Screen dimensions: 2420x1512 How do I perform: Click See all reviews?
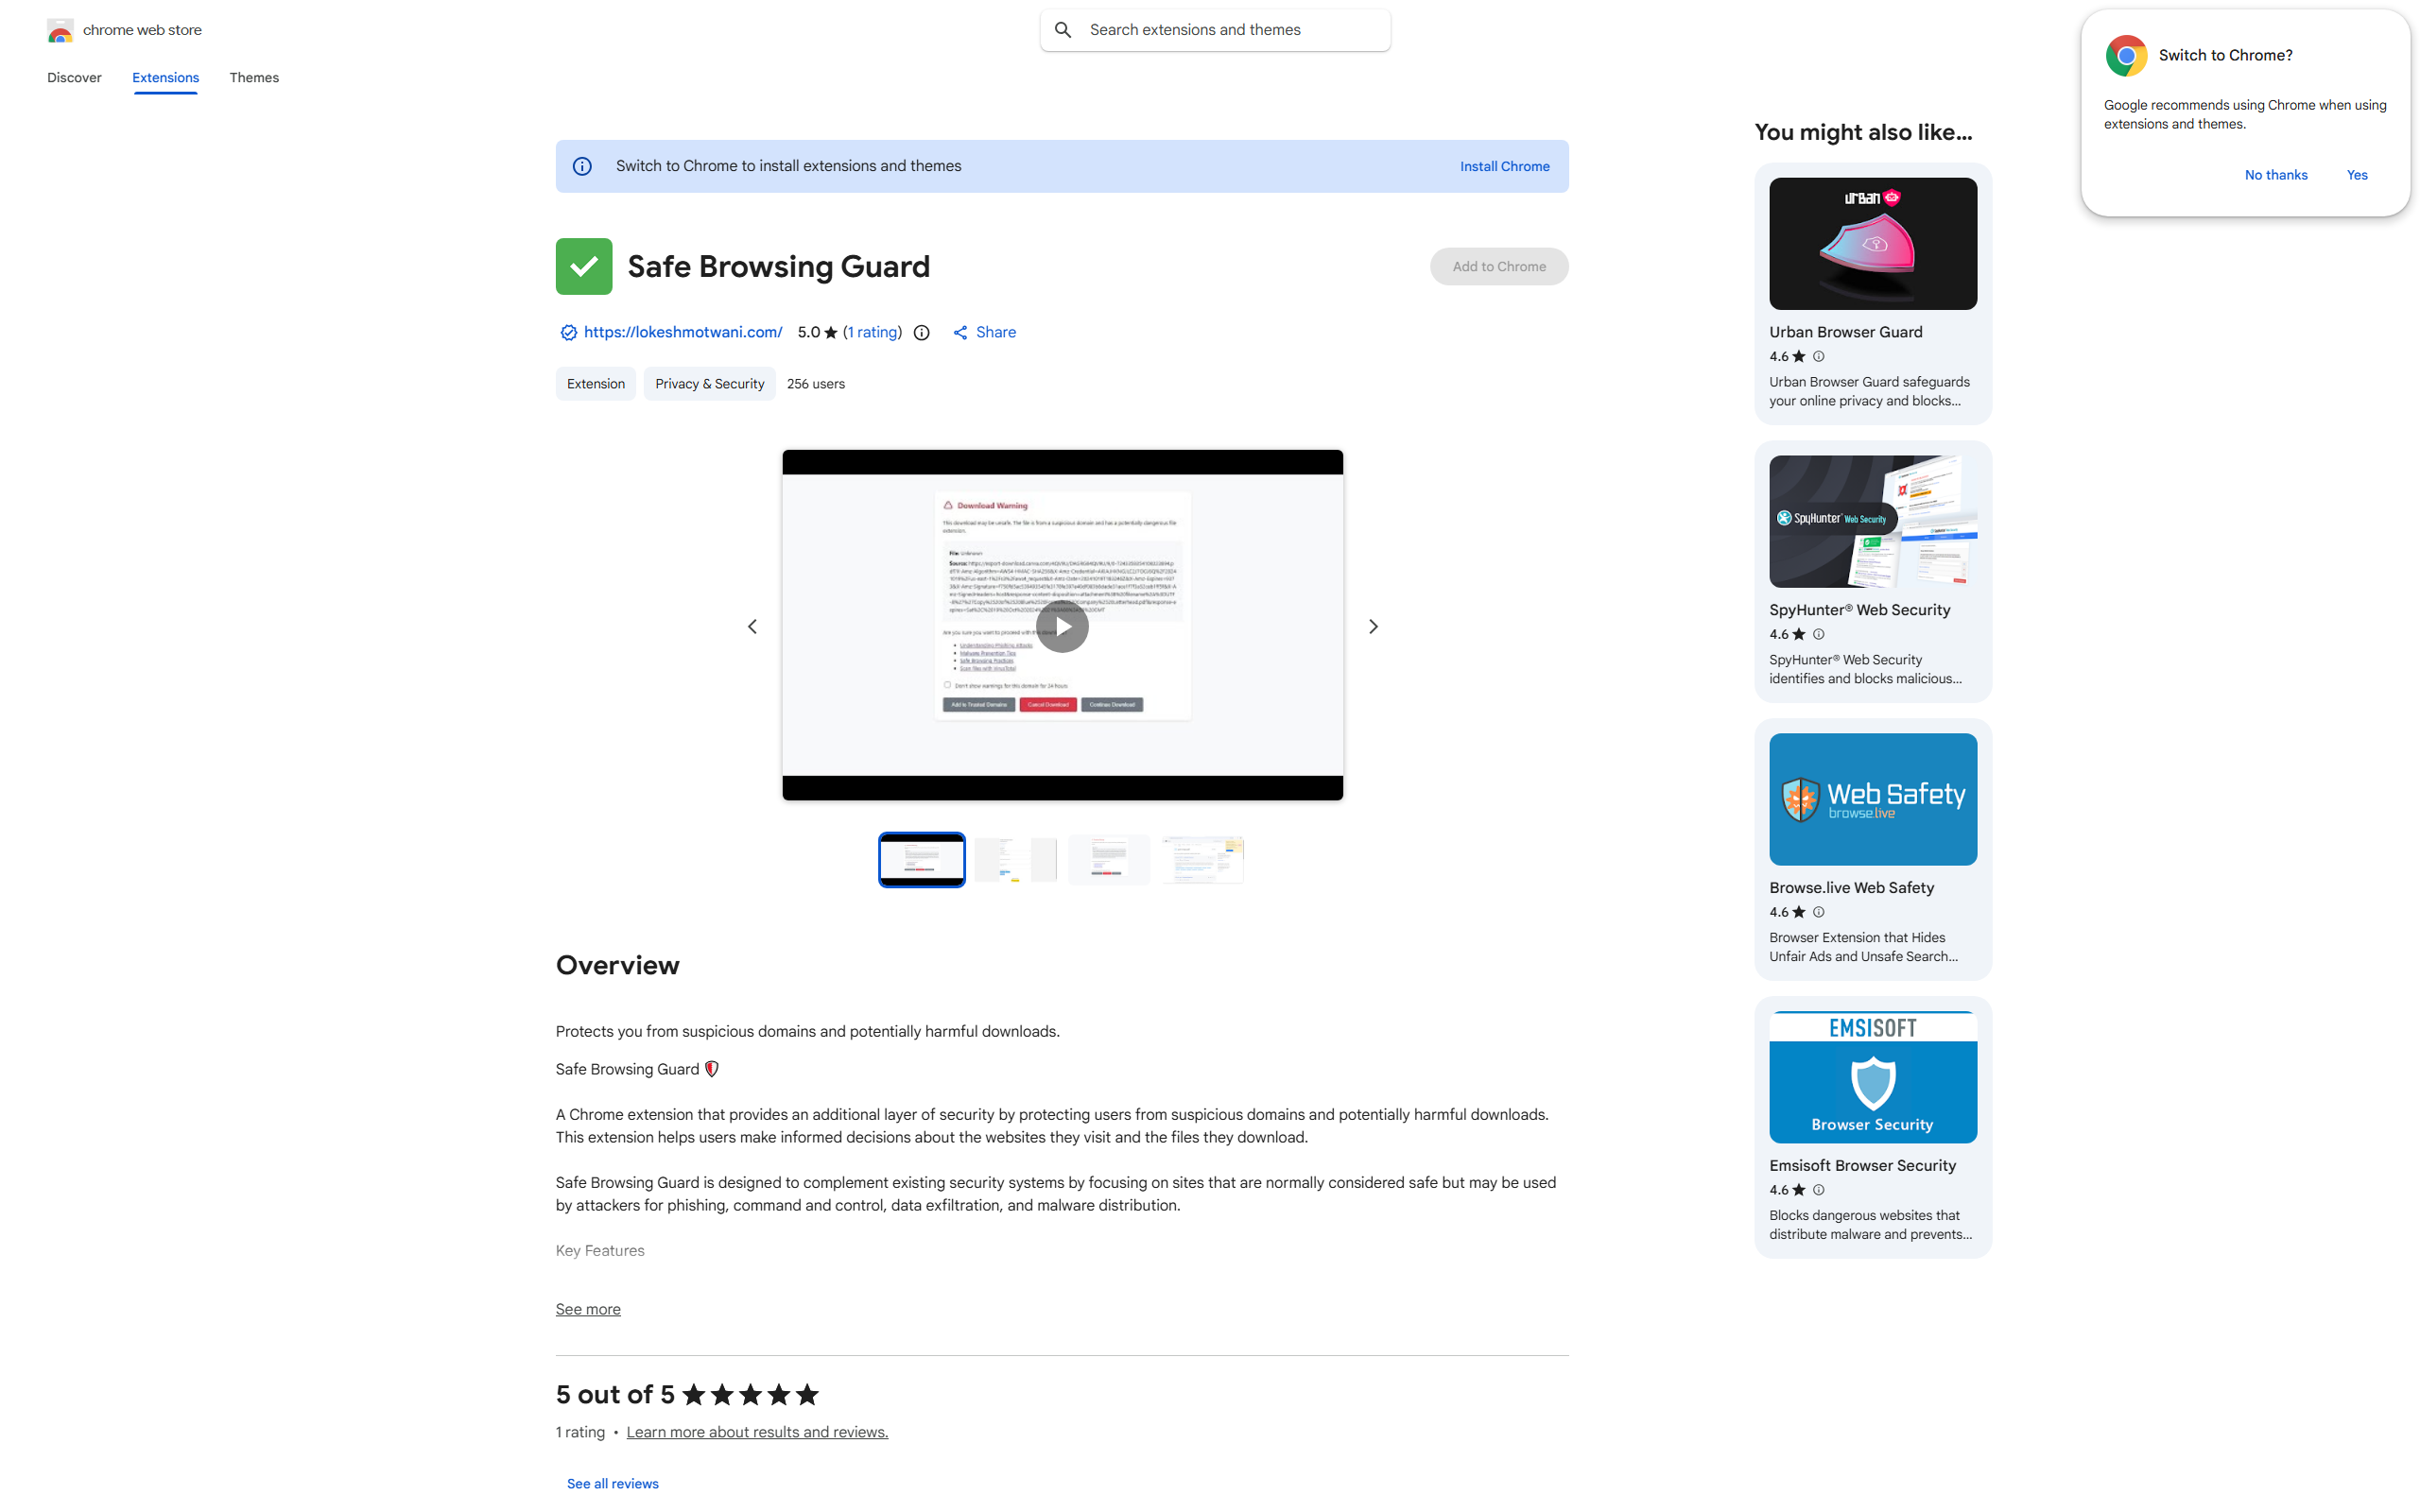(x=612, y=1483)
